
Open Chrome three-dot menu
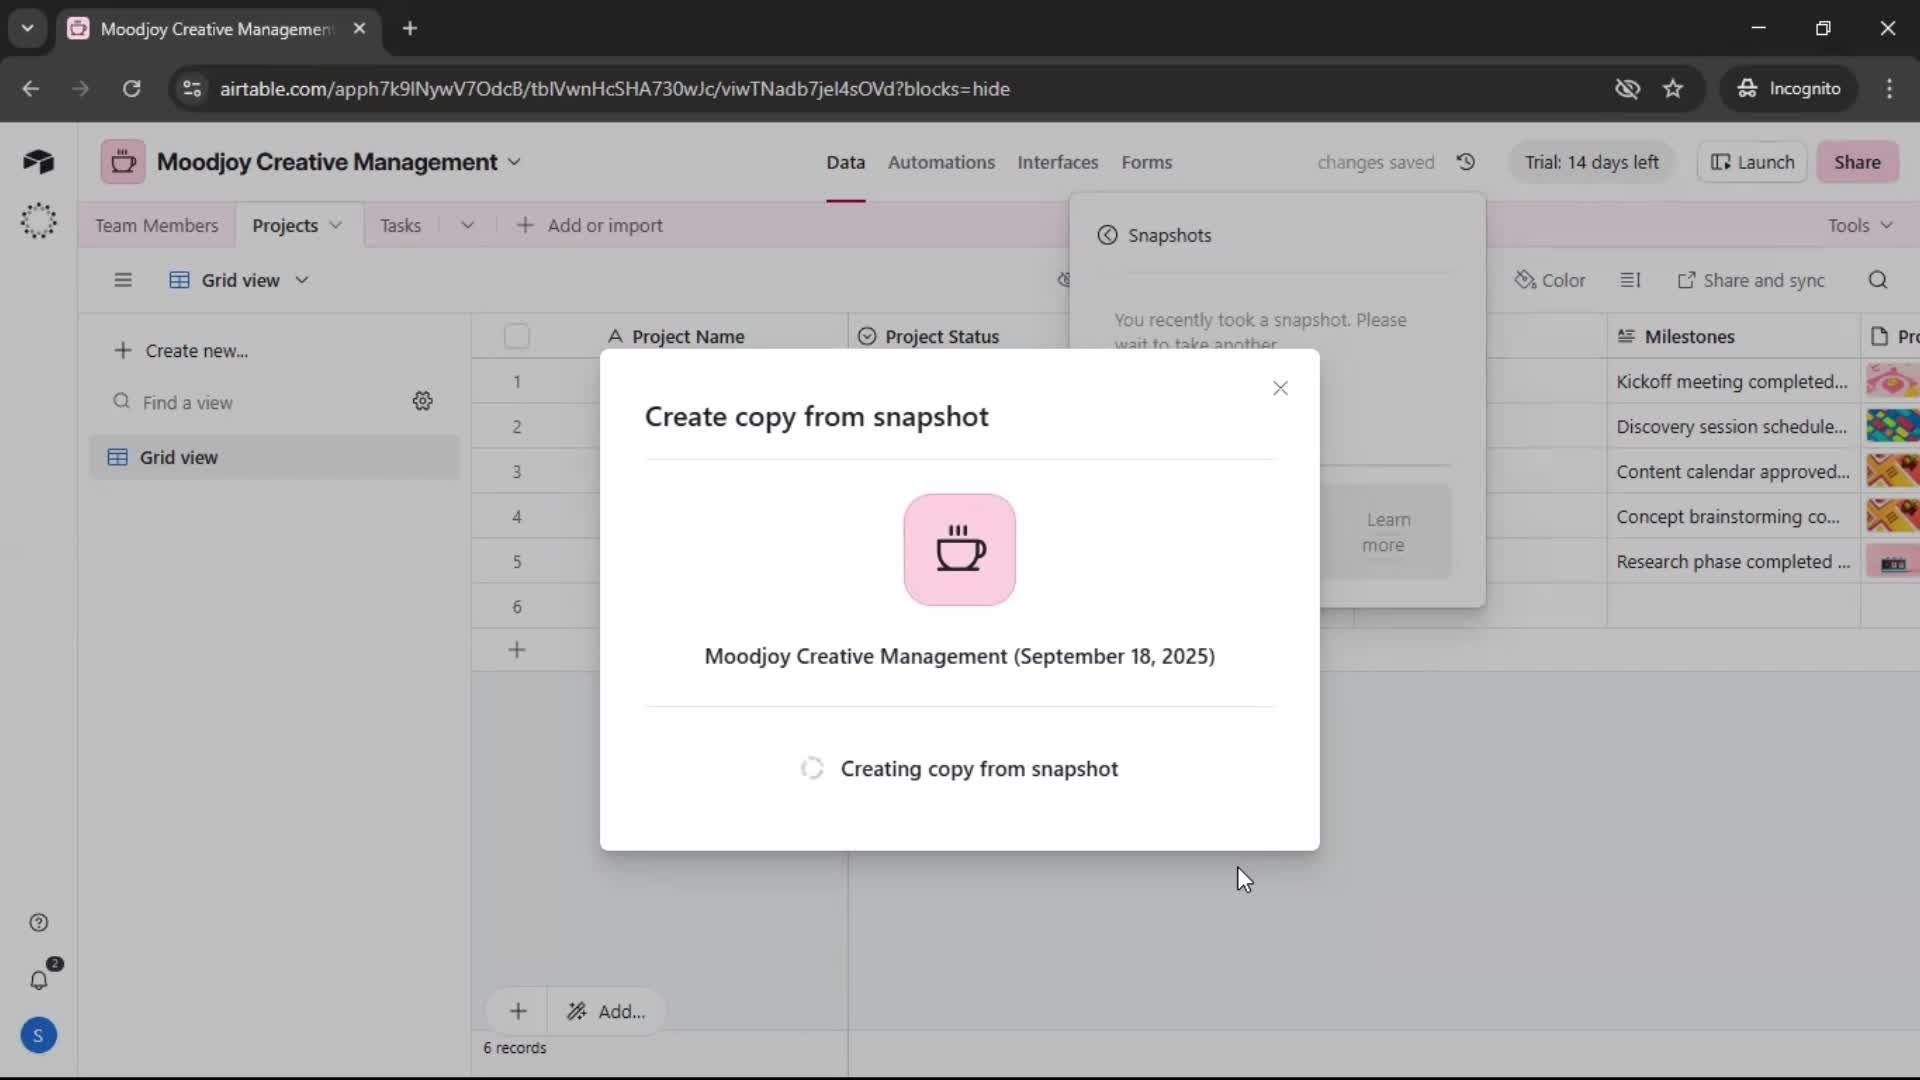coord(1889,88)
